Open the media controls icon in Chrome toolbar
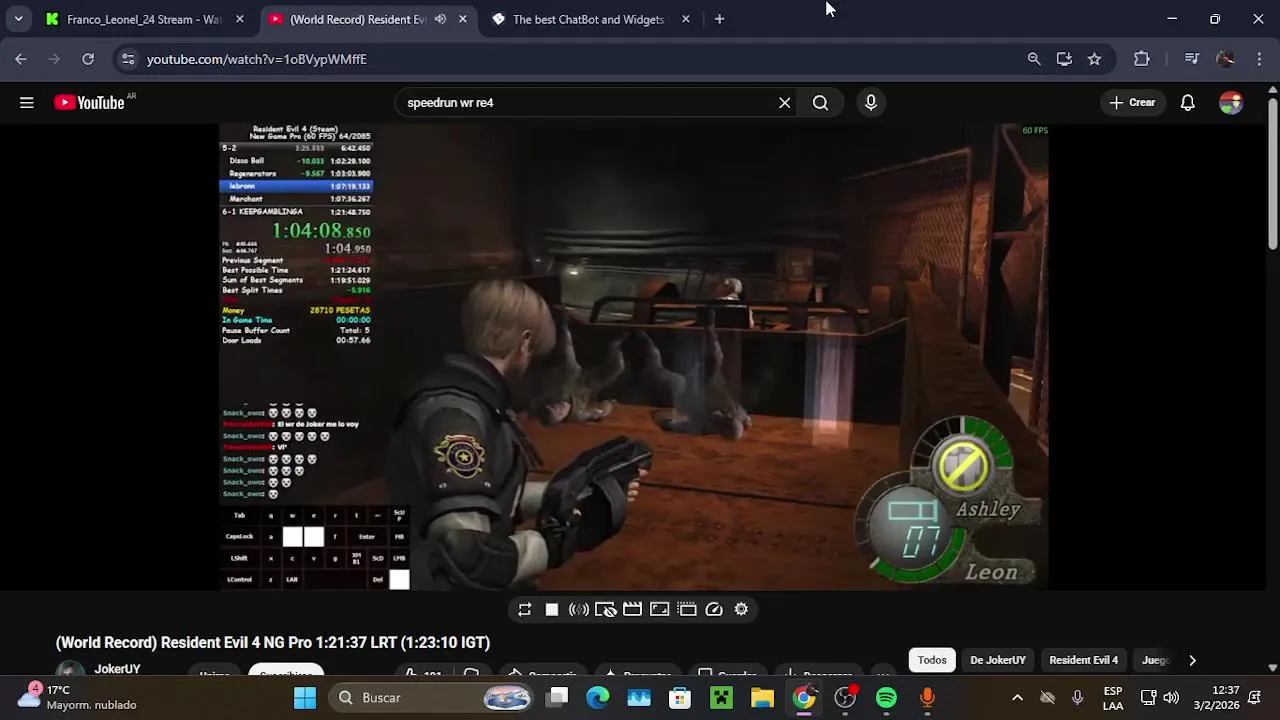 [x=1191, y=59]
